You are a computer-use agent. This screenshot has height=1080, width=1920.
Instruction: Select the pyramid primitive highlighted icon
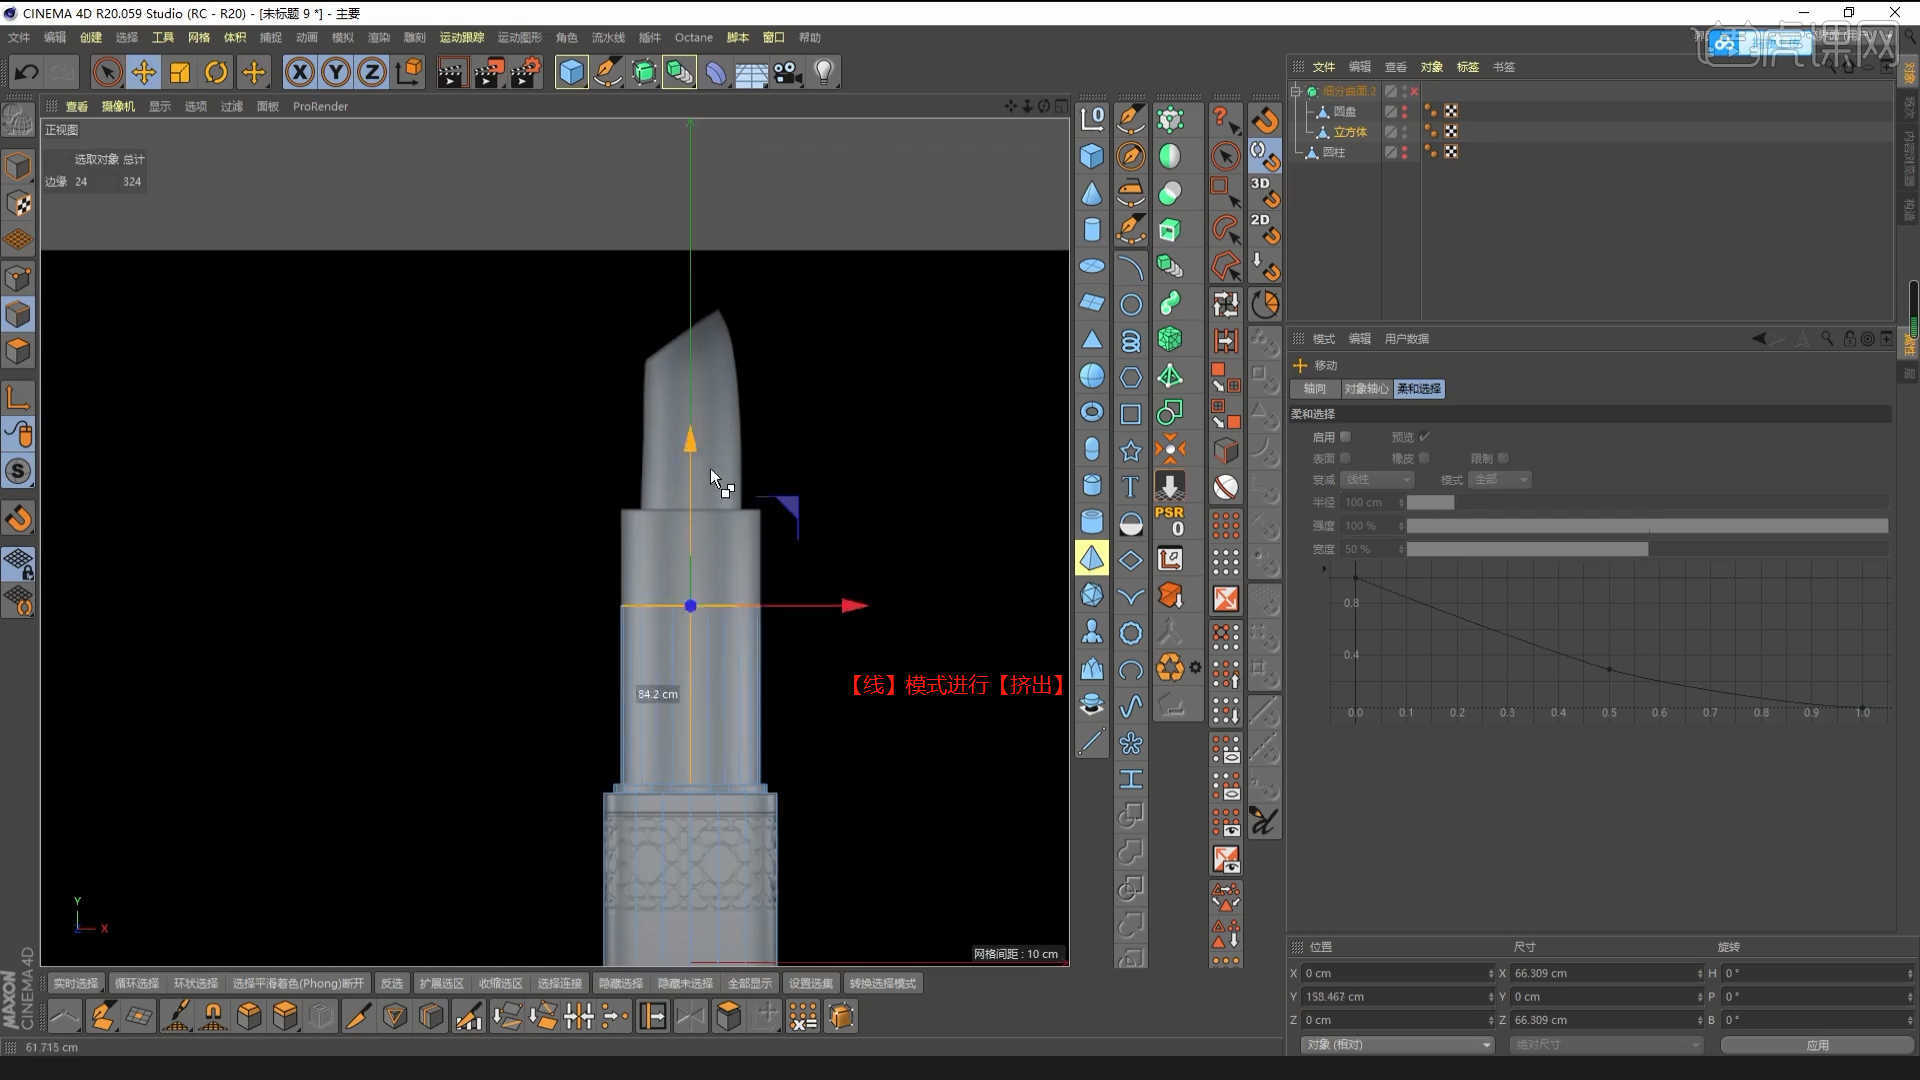pos(1092,558)
